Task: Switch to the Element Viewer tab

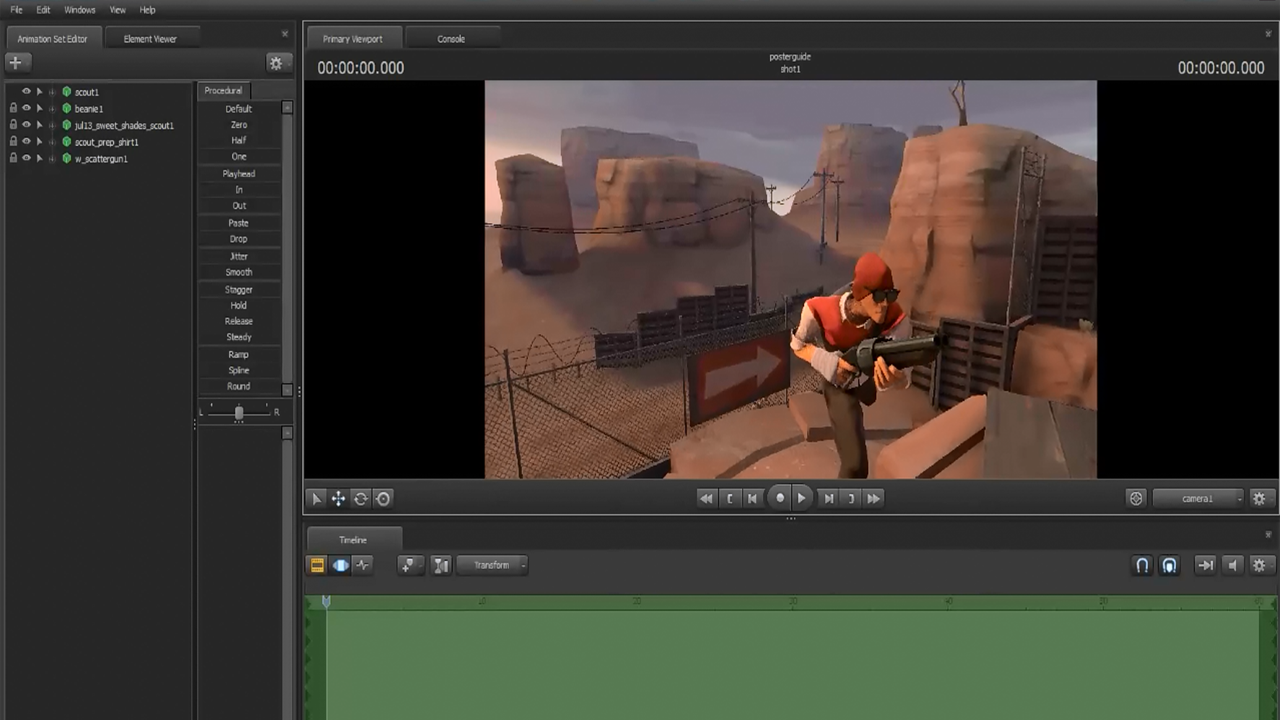Action: (150, 39)
